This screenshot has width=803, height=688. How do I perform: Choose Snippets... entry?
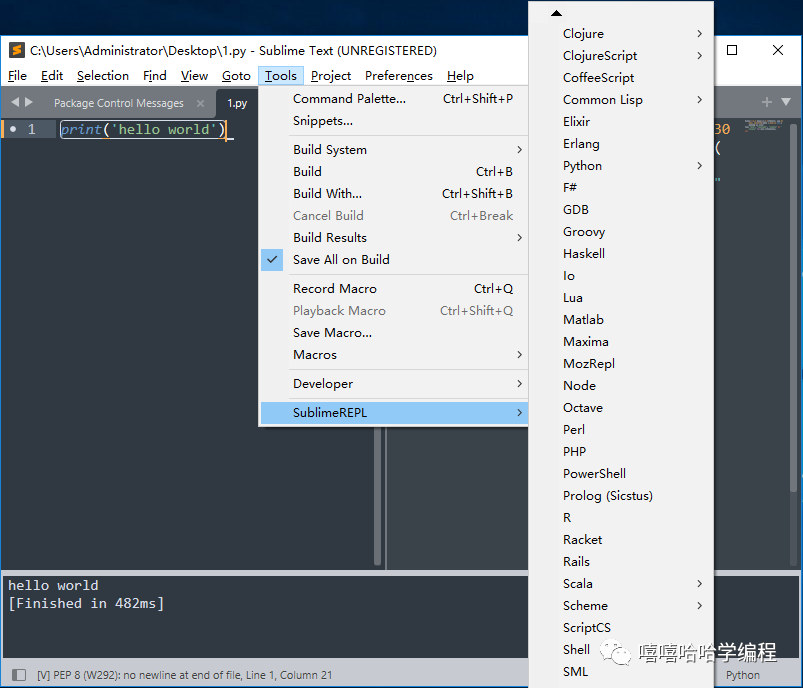tap(394, 120)
